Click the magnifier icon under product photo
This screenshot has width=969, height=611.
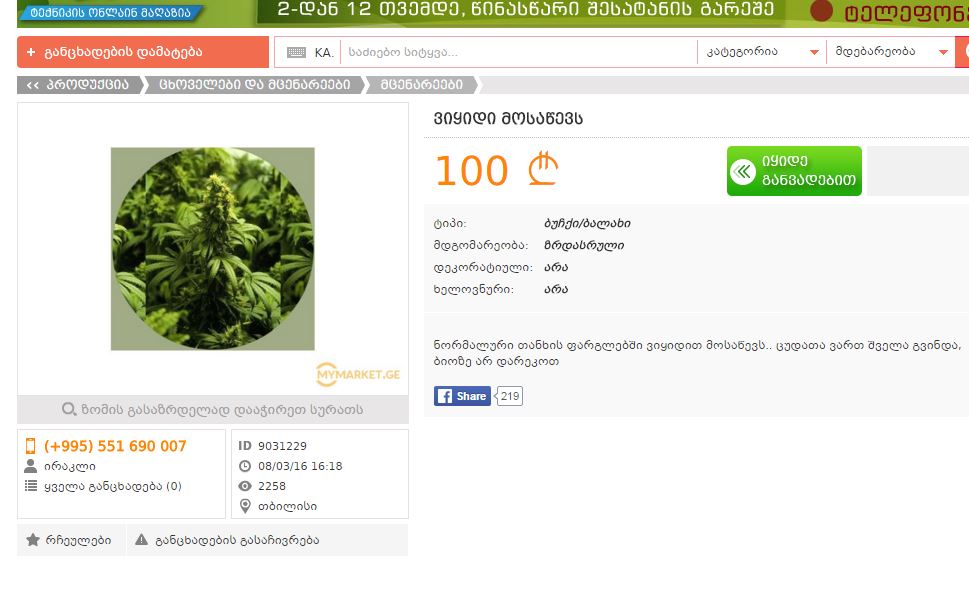pyautogui.click(x=69, y=409)
